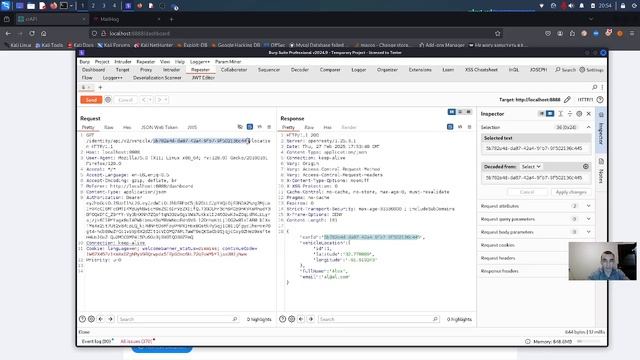Open the Settings gear in Burp toolbar

[x=591, y=70]
